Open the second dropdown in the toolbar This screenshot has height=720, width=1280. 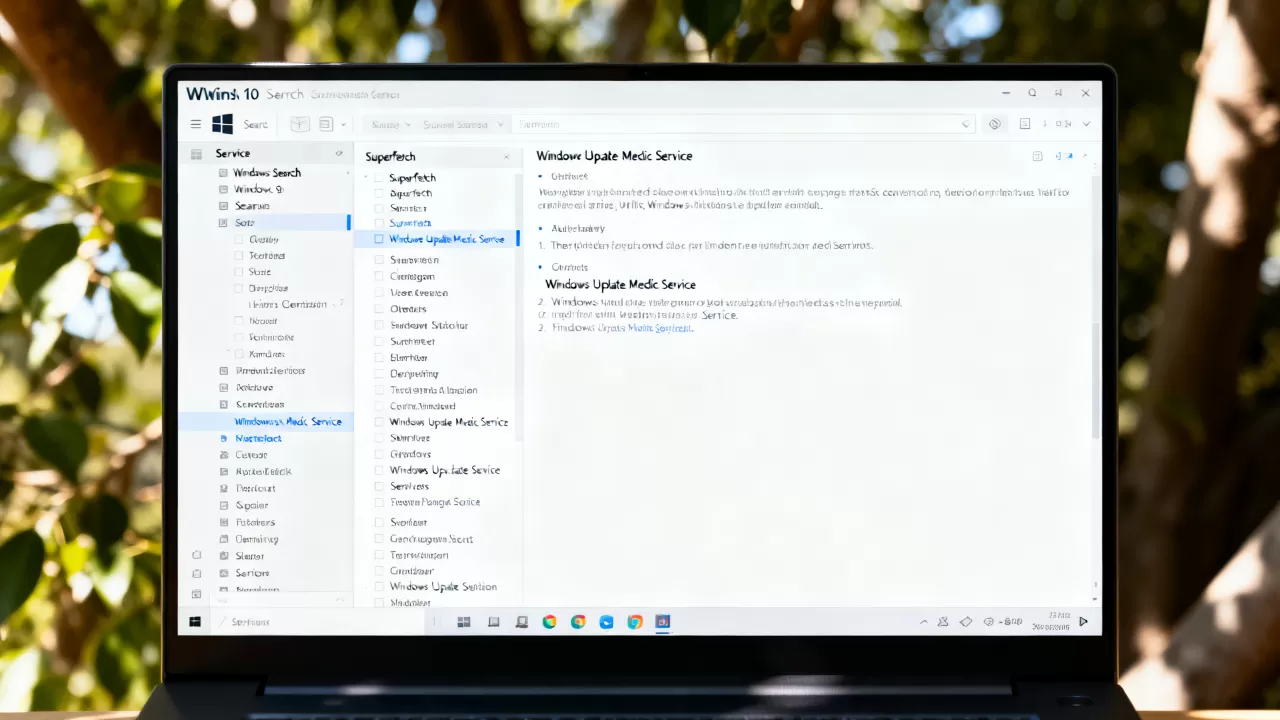pos(461,125)
